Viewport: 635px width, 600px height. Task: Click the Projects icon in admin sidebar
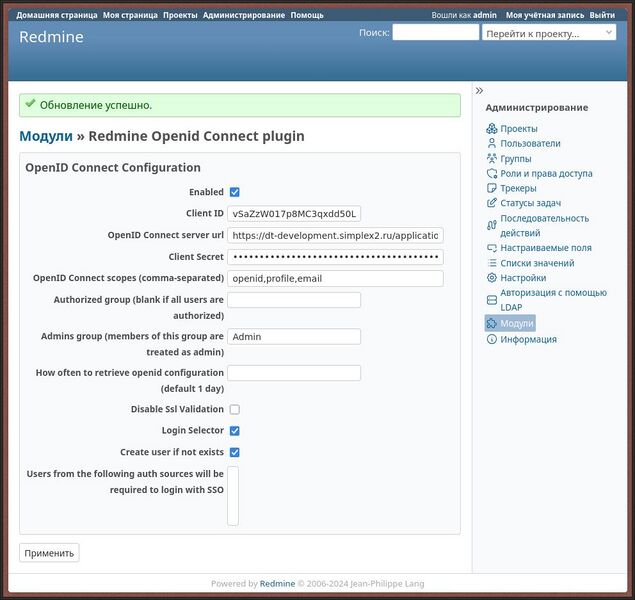tap(491, 129)
